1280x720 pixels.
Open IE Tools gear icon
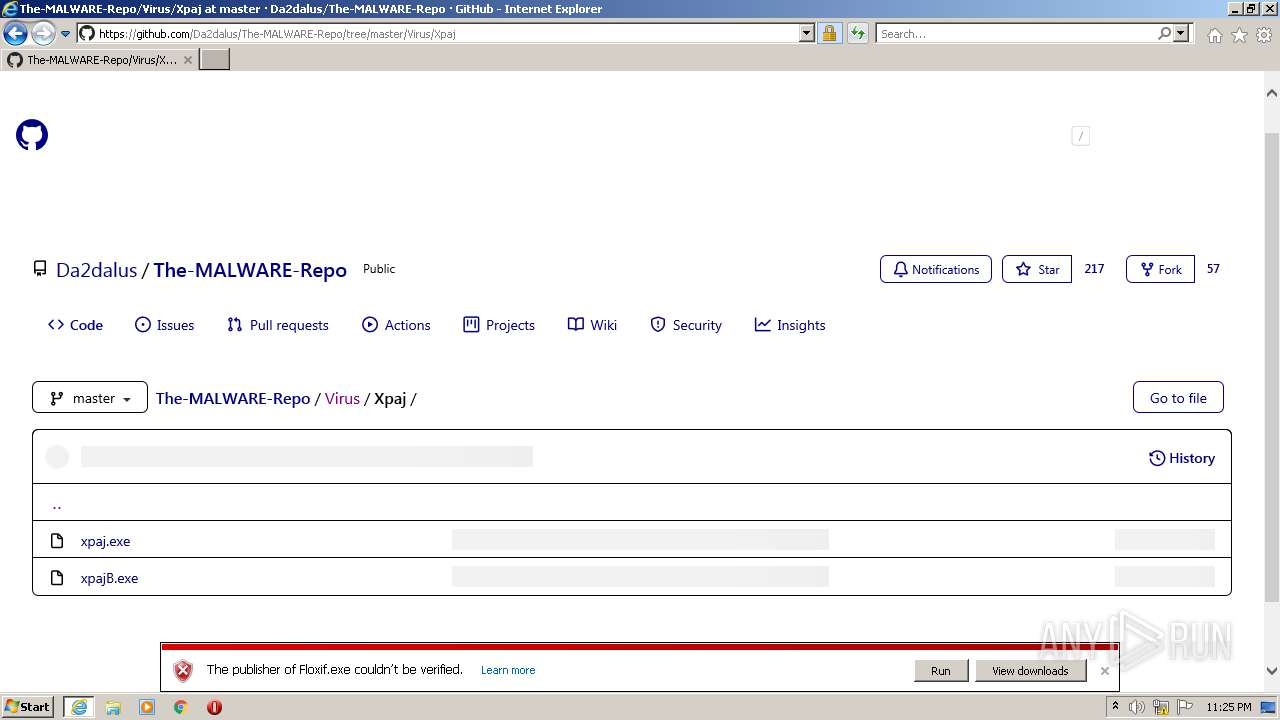pyautogui.click(x=1264, y=35)
